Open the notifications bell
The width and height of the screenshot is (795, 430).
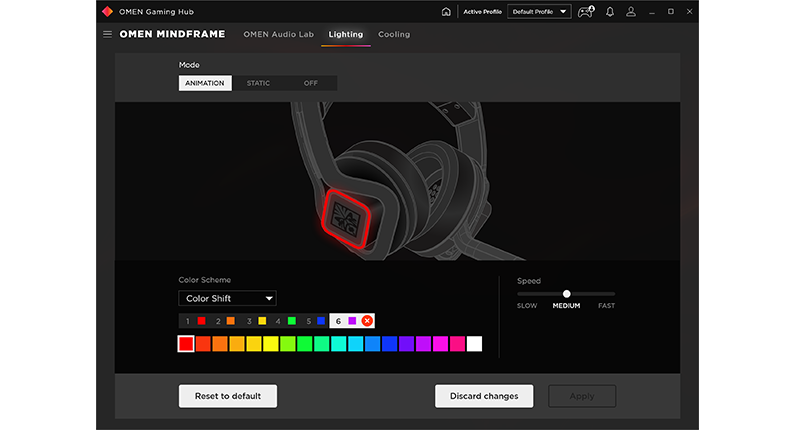(610, 12)
